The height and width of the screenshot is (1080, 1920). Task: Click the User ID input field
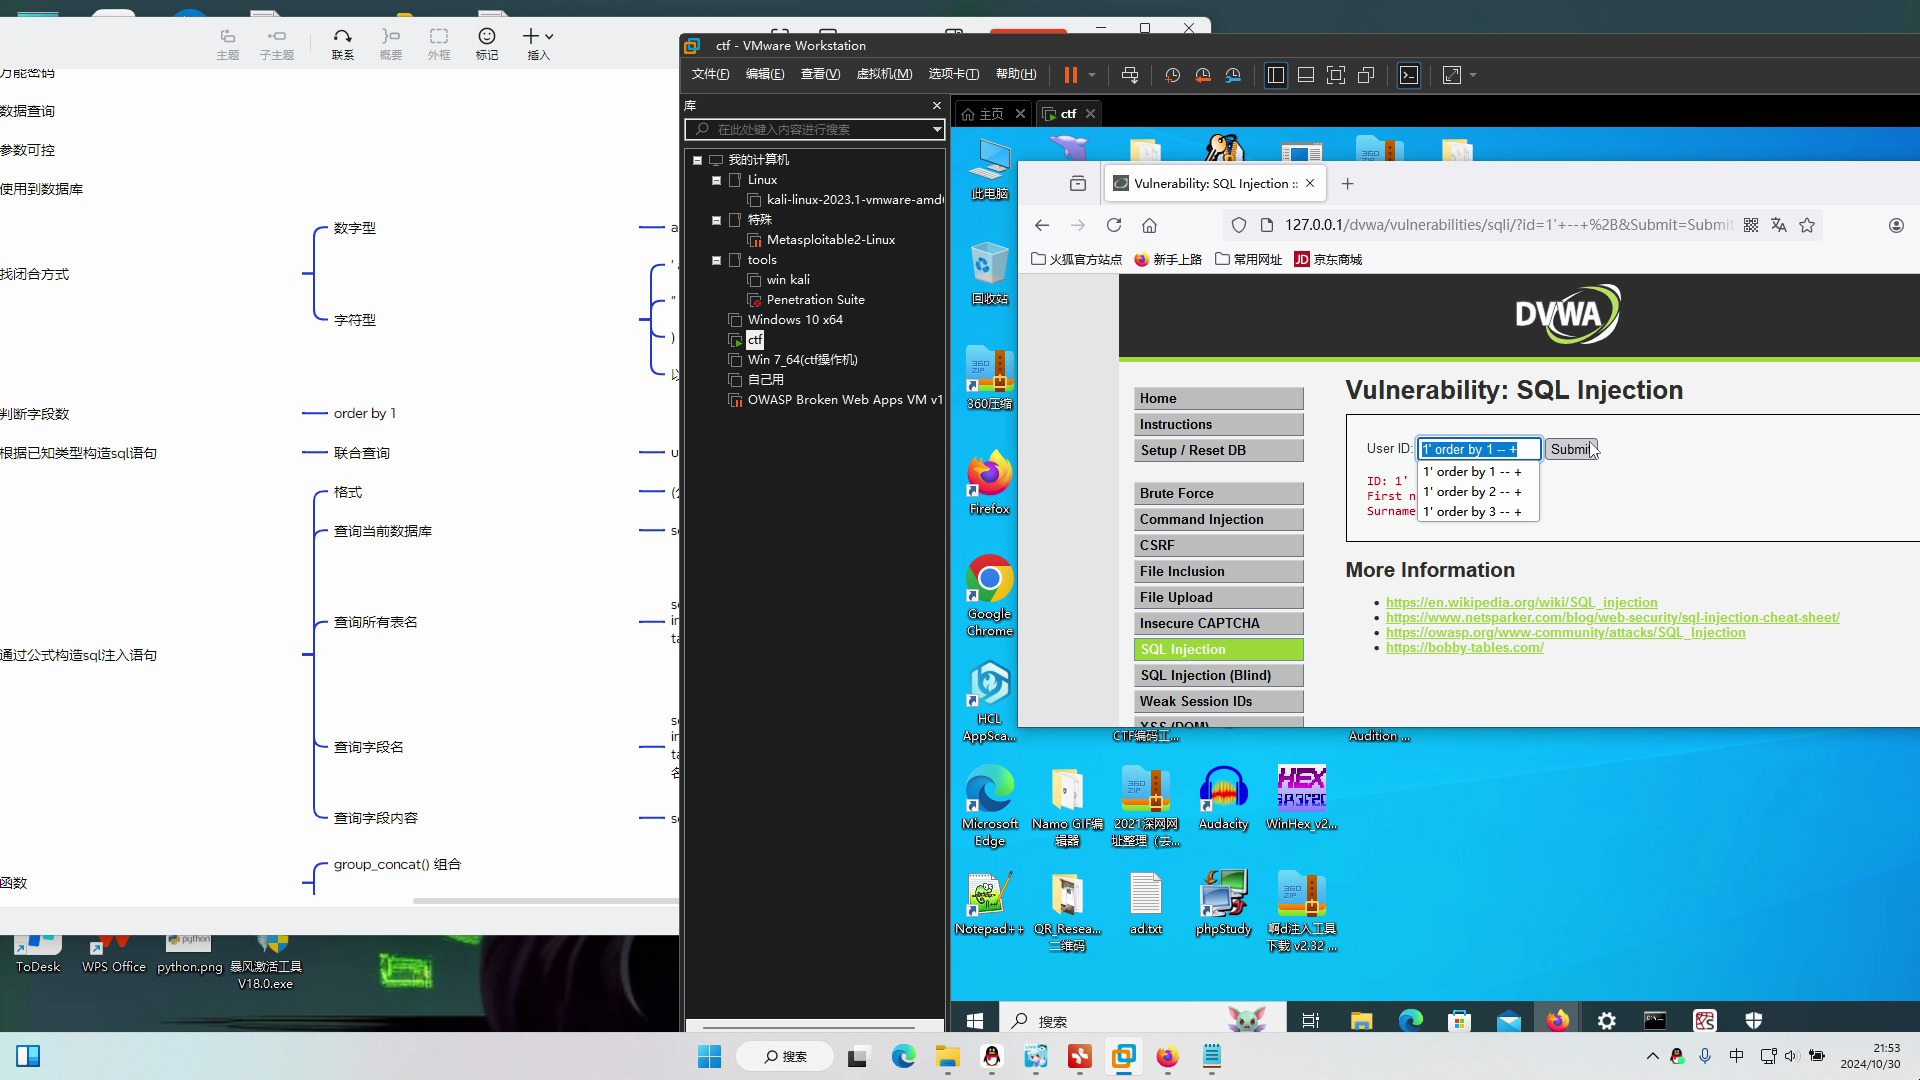coord(1478,448)
